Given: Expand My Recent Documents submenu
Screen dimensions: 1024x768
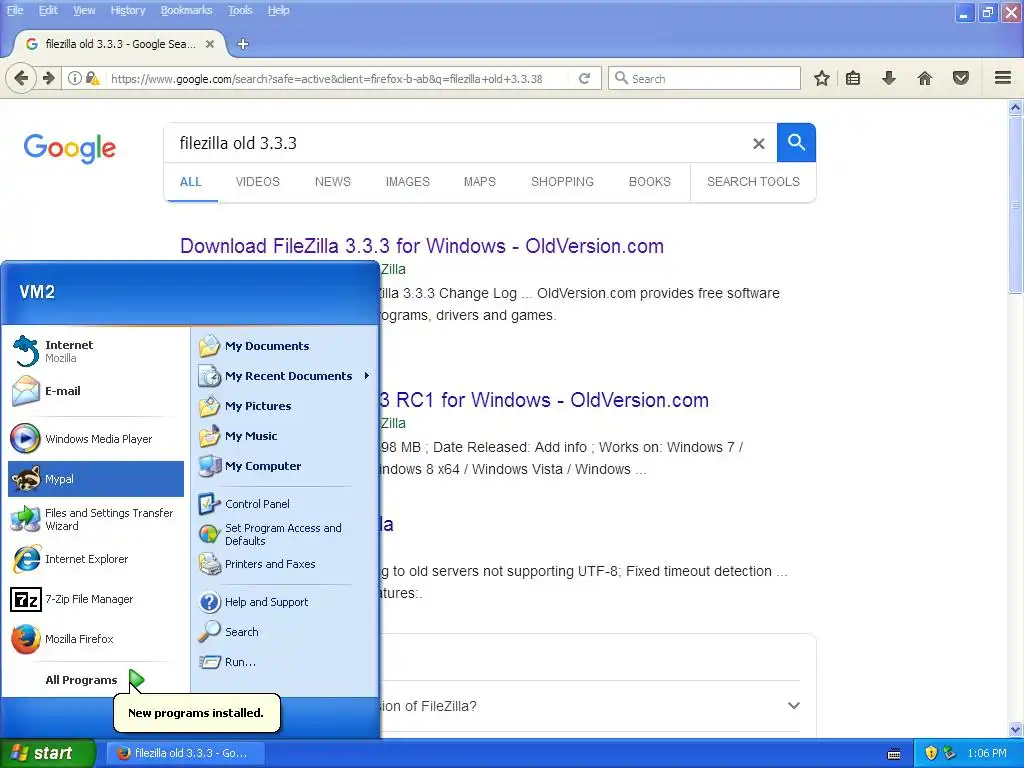Looking at the screenshot, I should 285,376.
